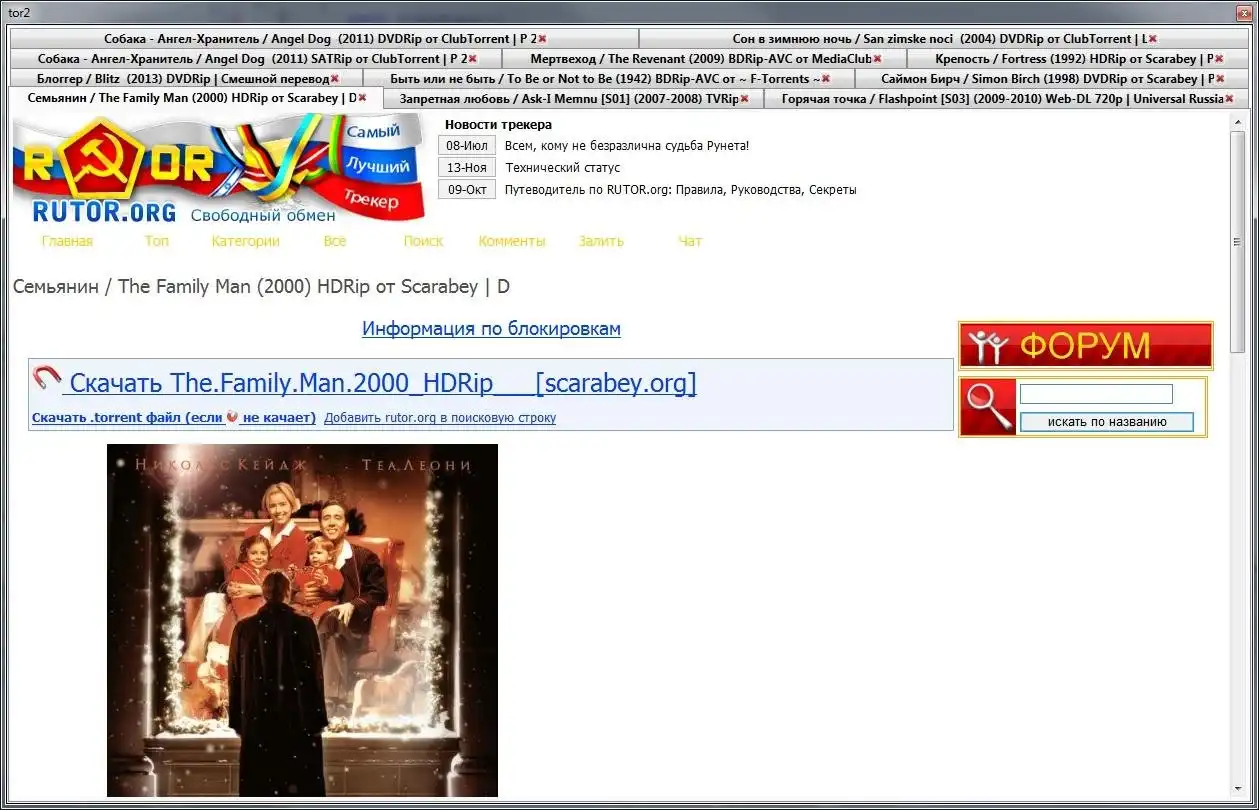
Task: Open the Fortress (1992) tab
Action: [x=1076, y=59]
